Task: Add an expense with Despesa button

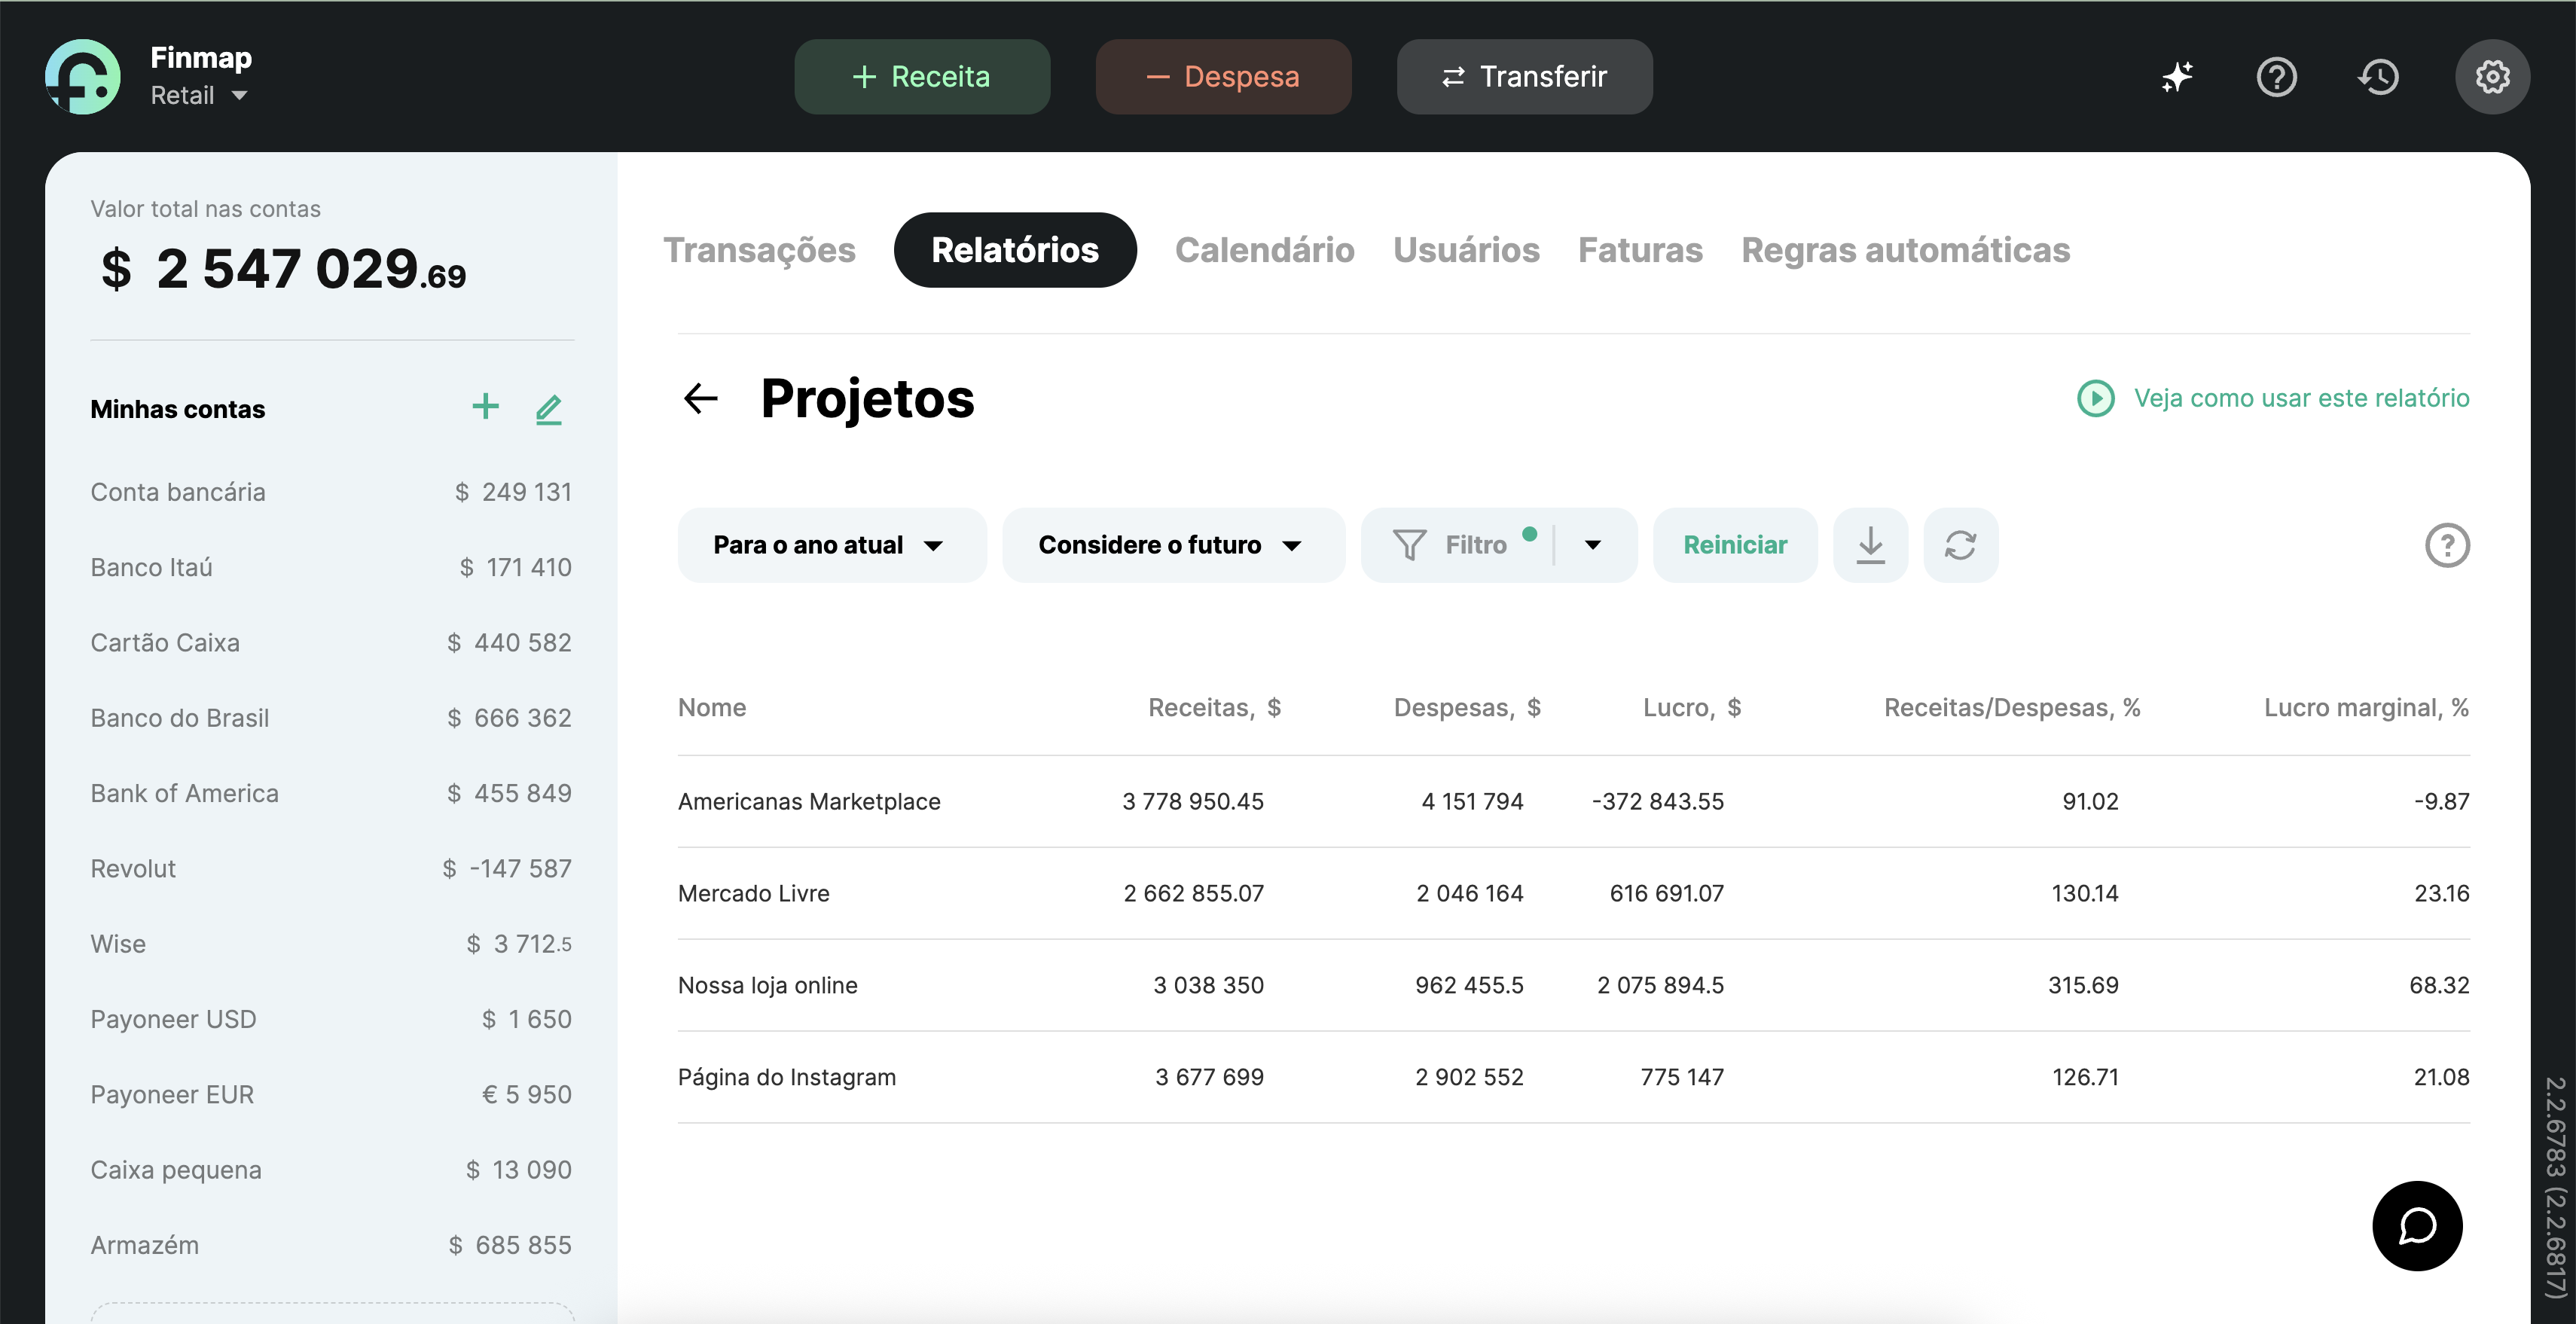Action: point(1224,77)
